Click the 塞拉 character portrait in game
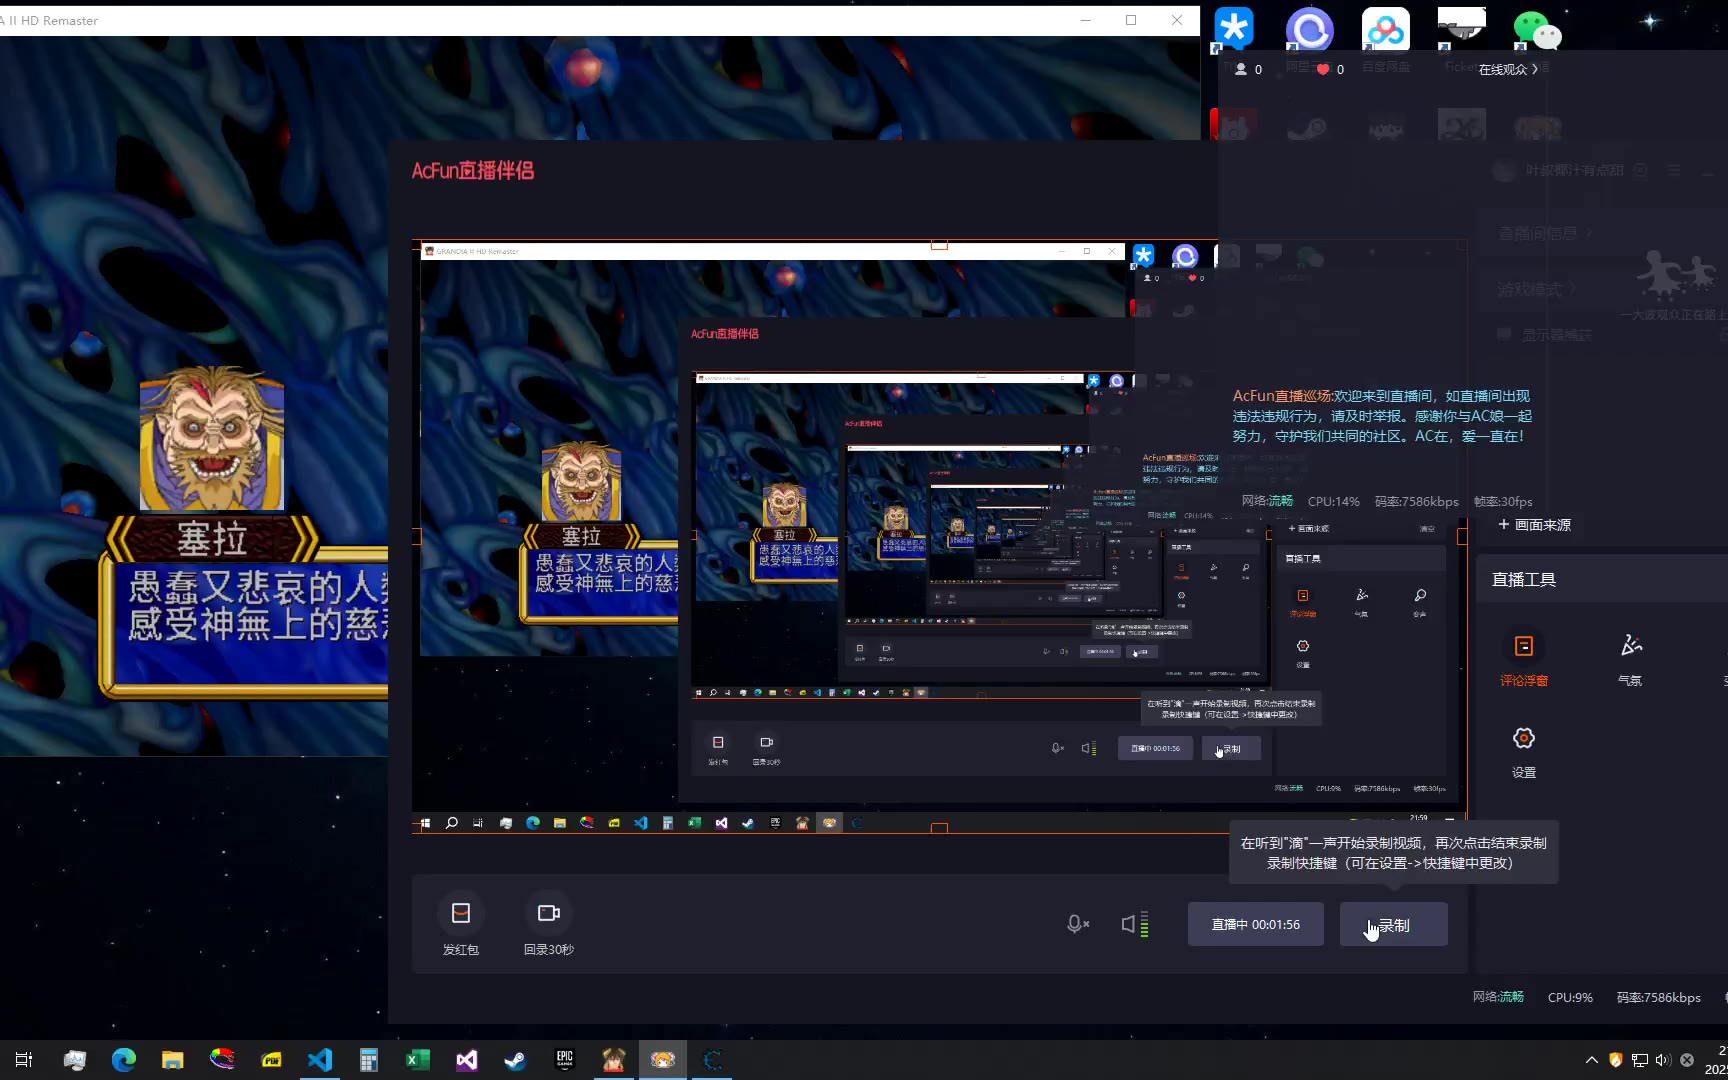 (211, 438)
